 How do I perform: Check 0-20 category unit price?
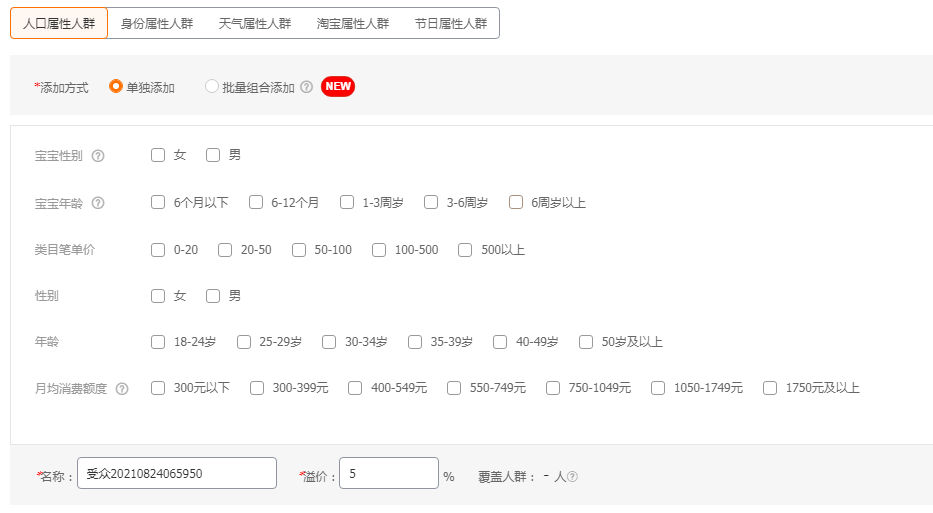pyautogui.click(x=158, y=250)
